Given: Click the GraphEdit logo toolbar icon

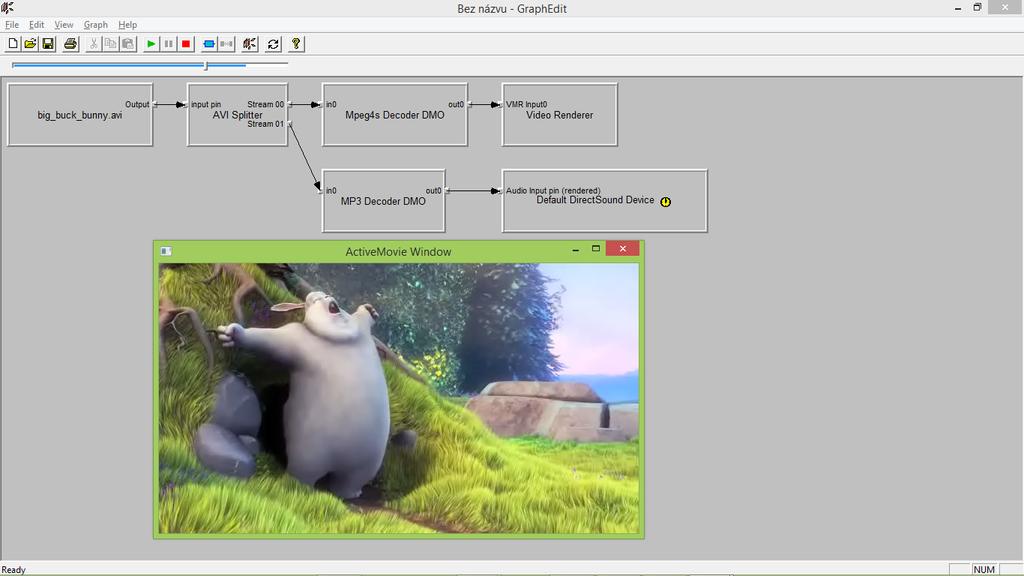Looking at the screenshot, I should click(x=249, y=44).
